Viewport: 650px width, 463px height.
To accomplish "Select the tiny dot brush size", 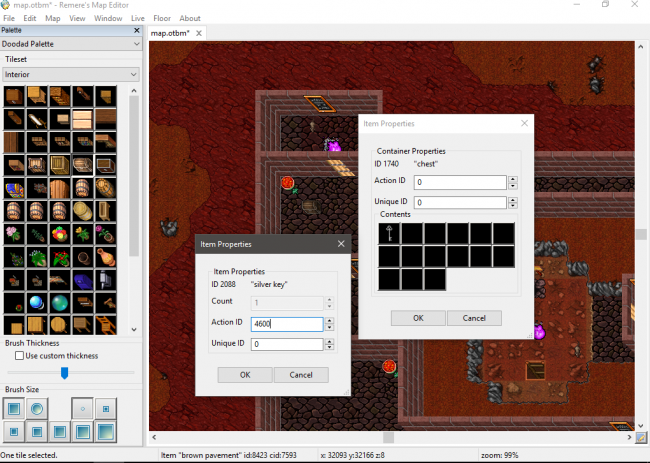I will (82, 409).
